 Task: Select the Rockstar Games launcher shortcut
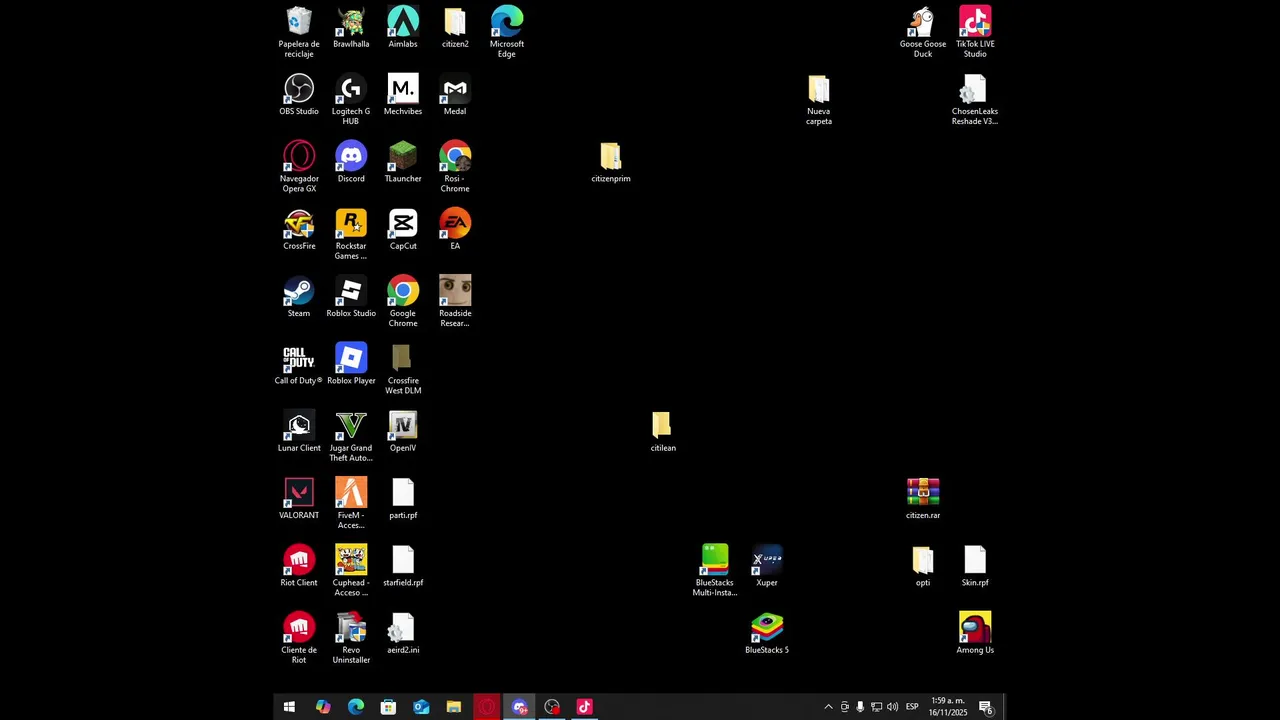[351, 234]
